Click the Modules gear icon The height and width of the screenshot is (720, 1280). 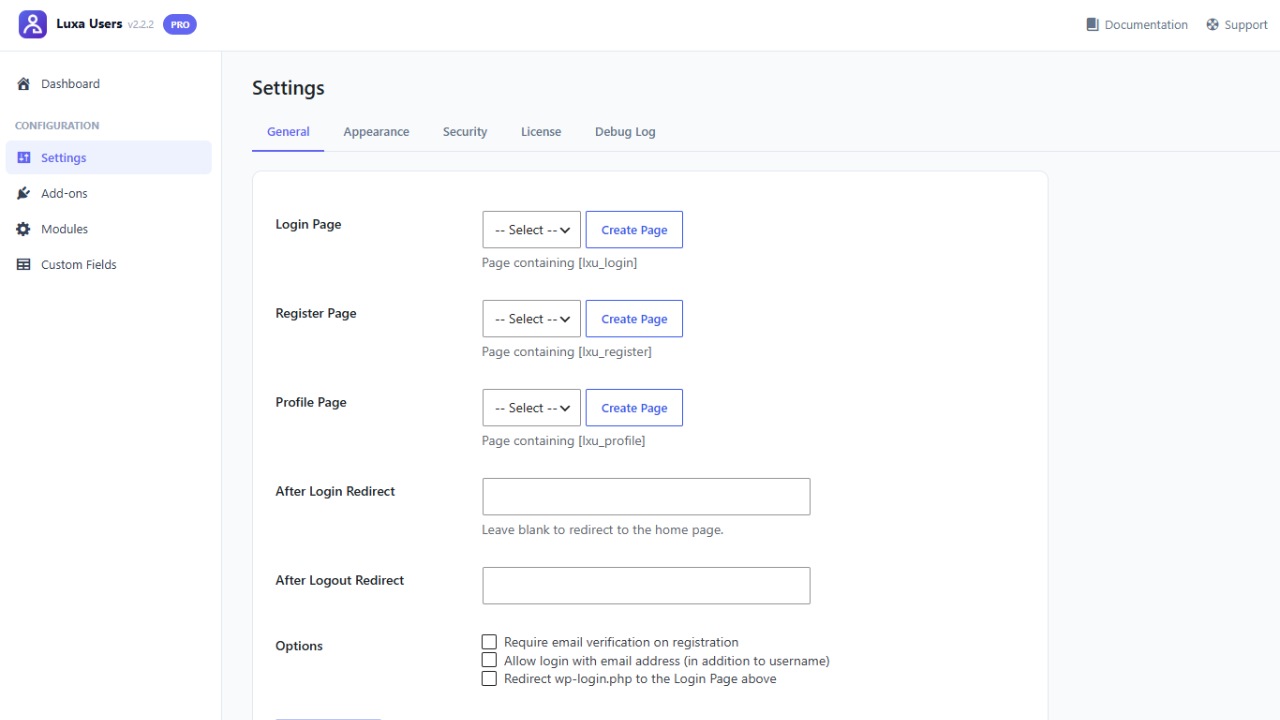click(24, 229)
